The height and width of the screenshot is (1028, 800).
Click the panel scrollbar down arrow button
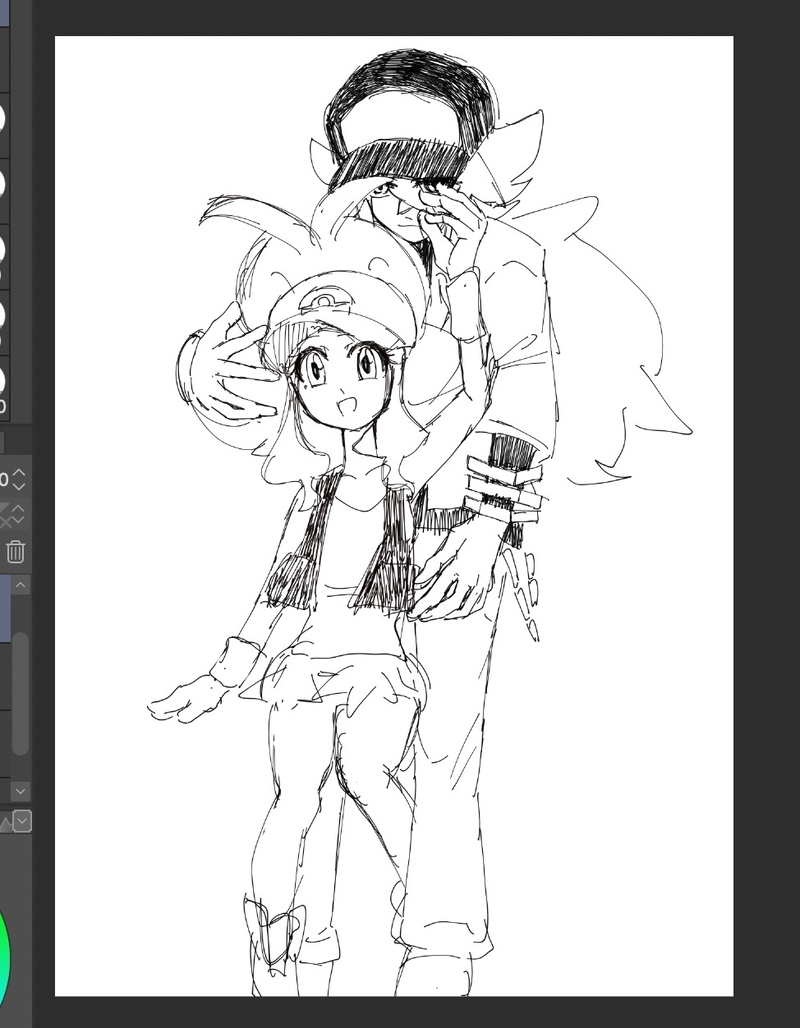(20, 791)
